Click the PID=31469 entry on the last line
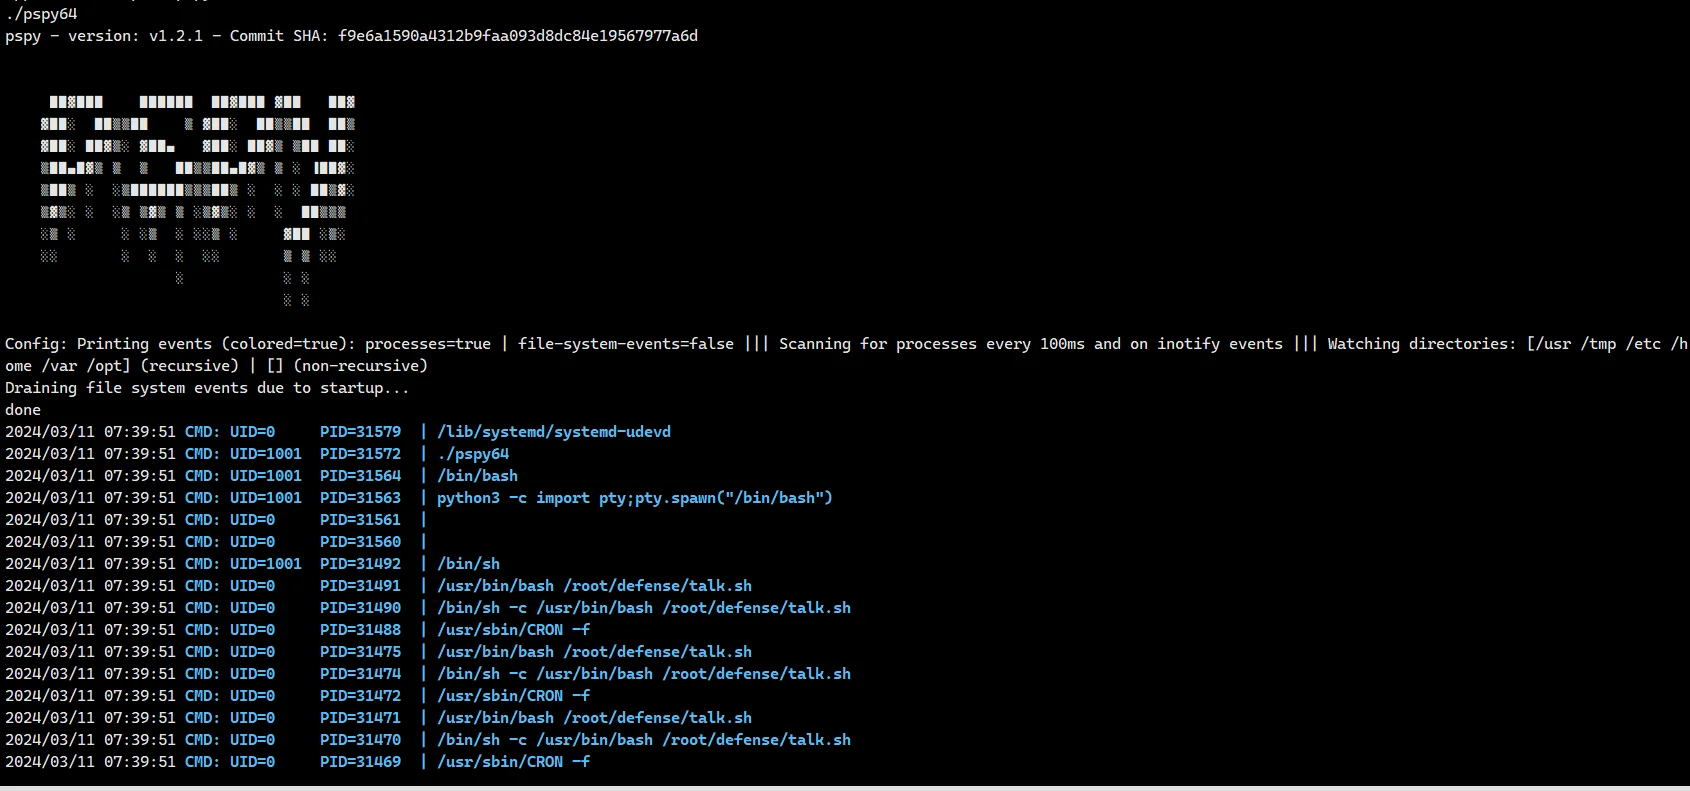Viewport: 1690px width, 791px height. [x=360, y=762]
